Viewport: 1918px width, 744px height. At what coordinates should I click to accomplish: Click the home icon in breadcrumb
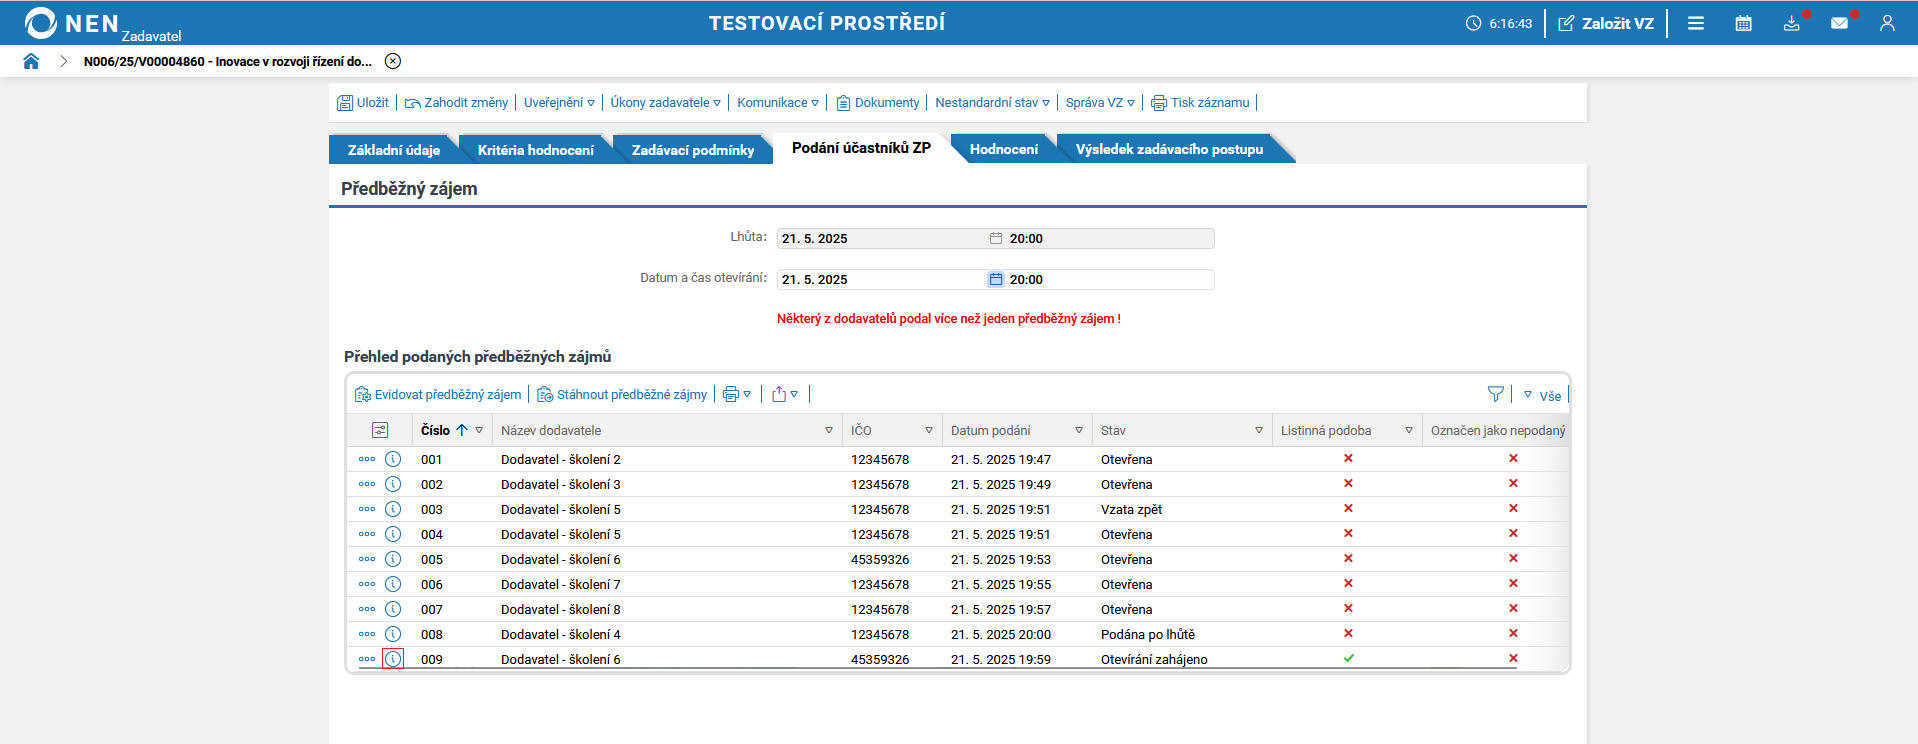(x=31, y=61)
